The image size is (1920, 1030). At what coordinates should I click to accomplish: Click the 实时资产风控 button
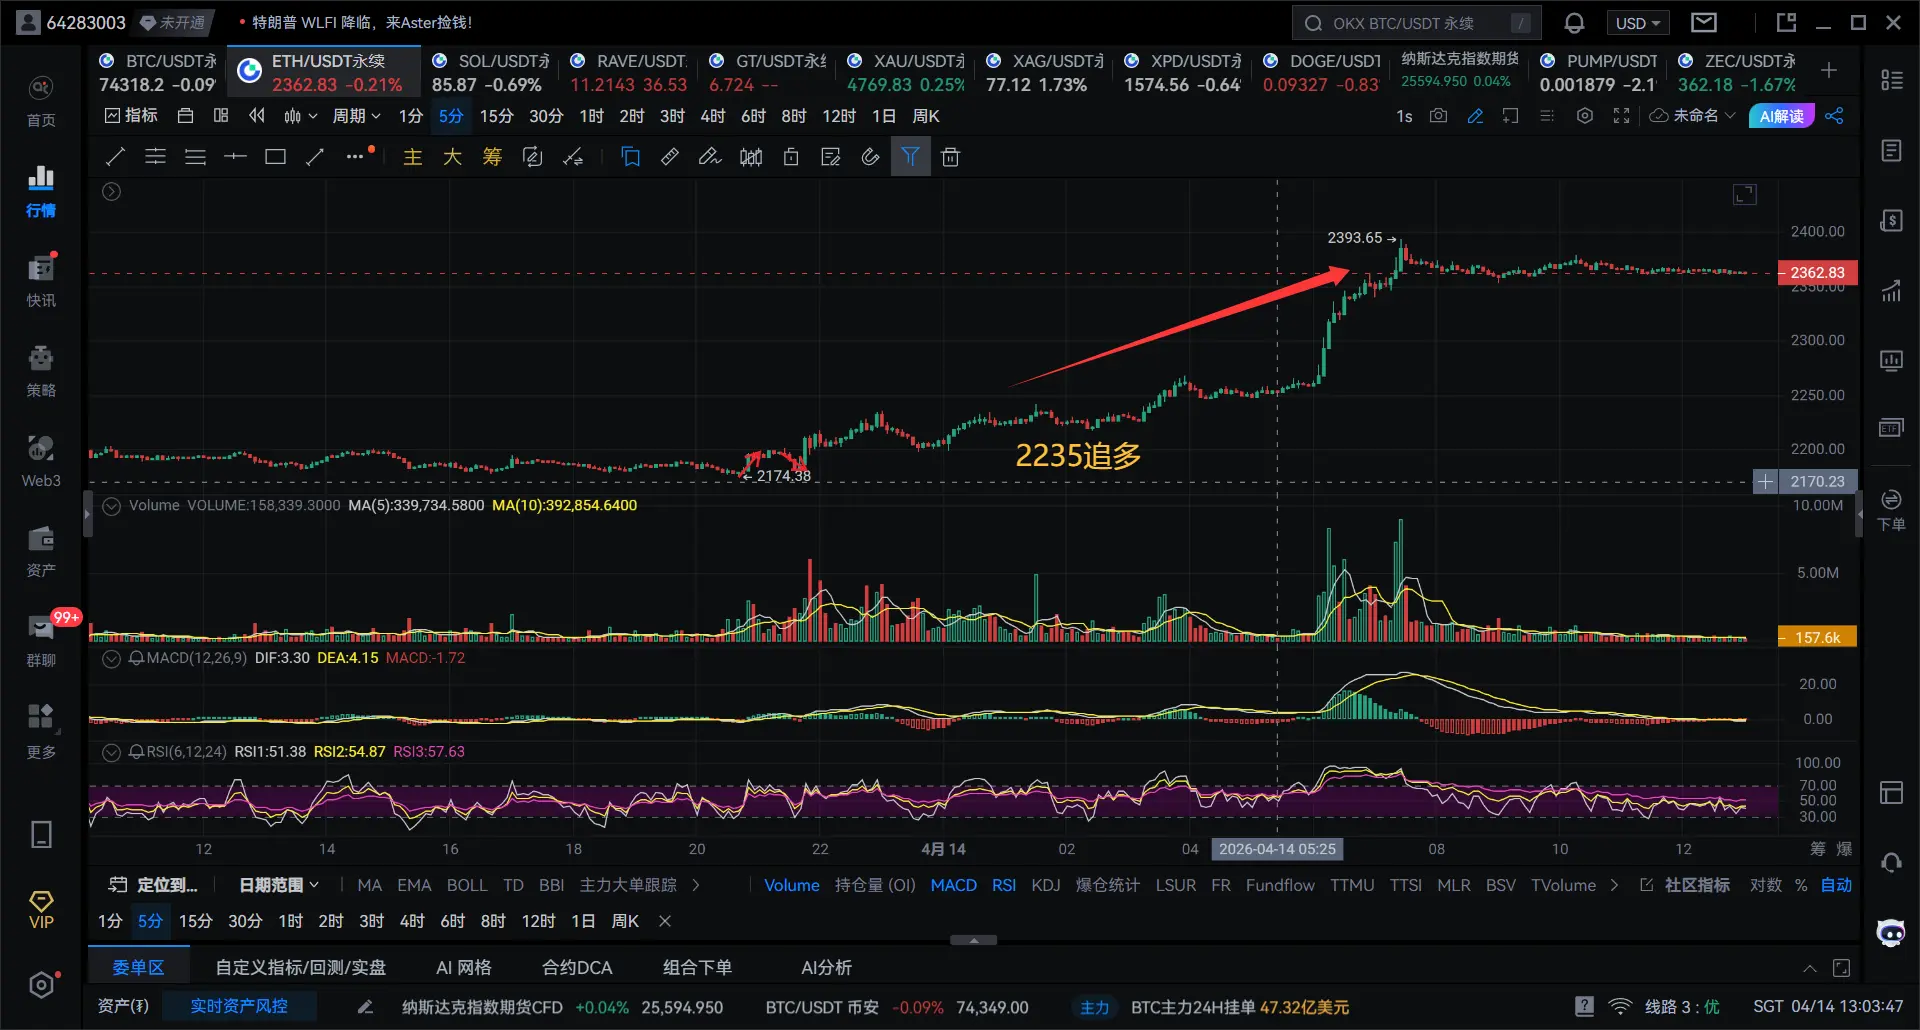239,1006
